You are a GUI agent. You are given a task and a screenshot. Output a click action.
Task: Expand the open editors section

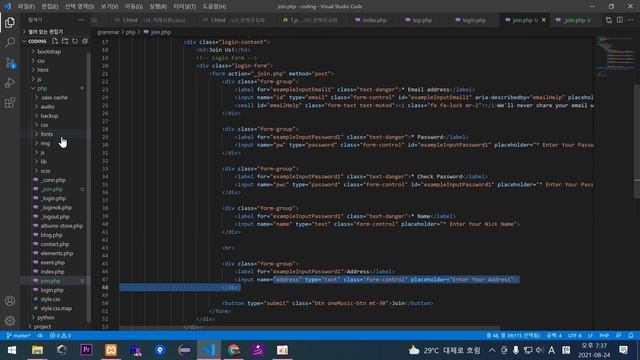[45, 31]
